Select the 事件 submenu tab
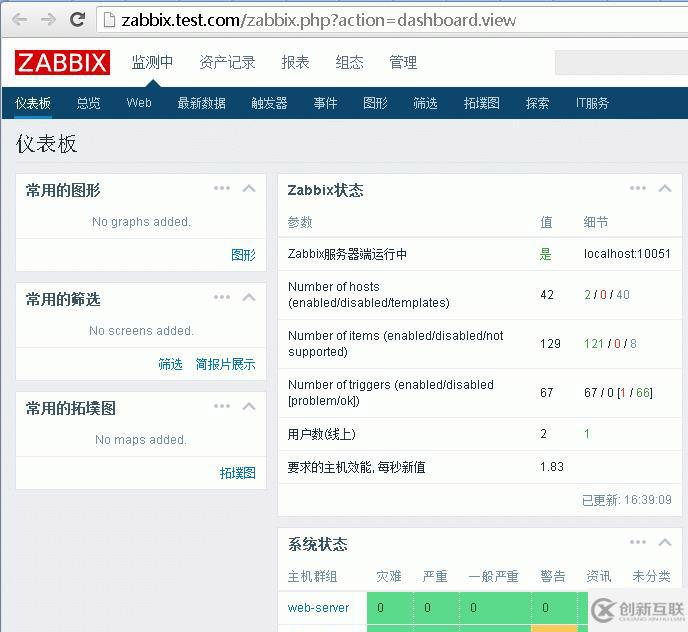The image size is (688, 632). (326, 103)
